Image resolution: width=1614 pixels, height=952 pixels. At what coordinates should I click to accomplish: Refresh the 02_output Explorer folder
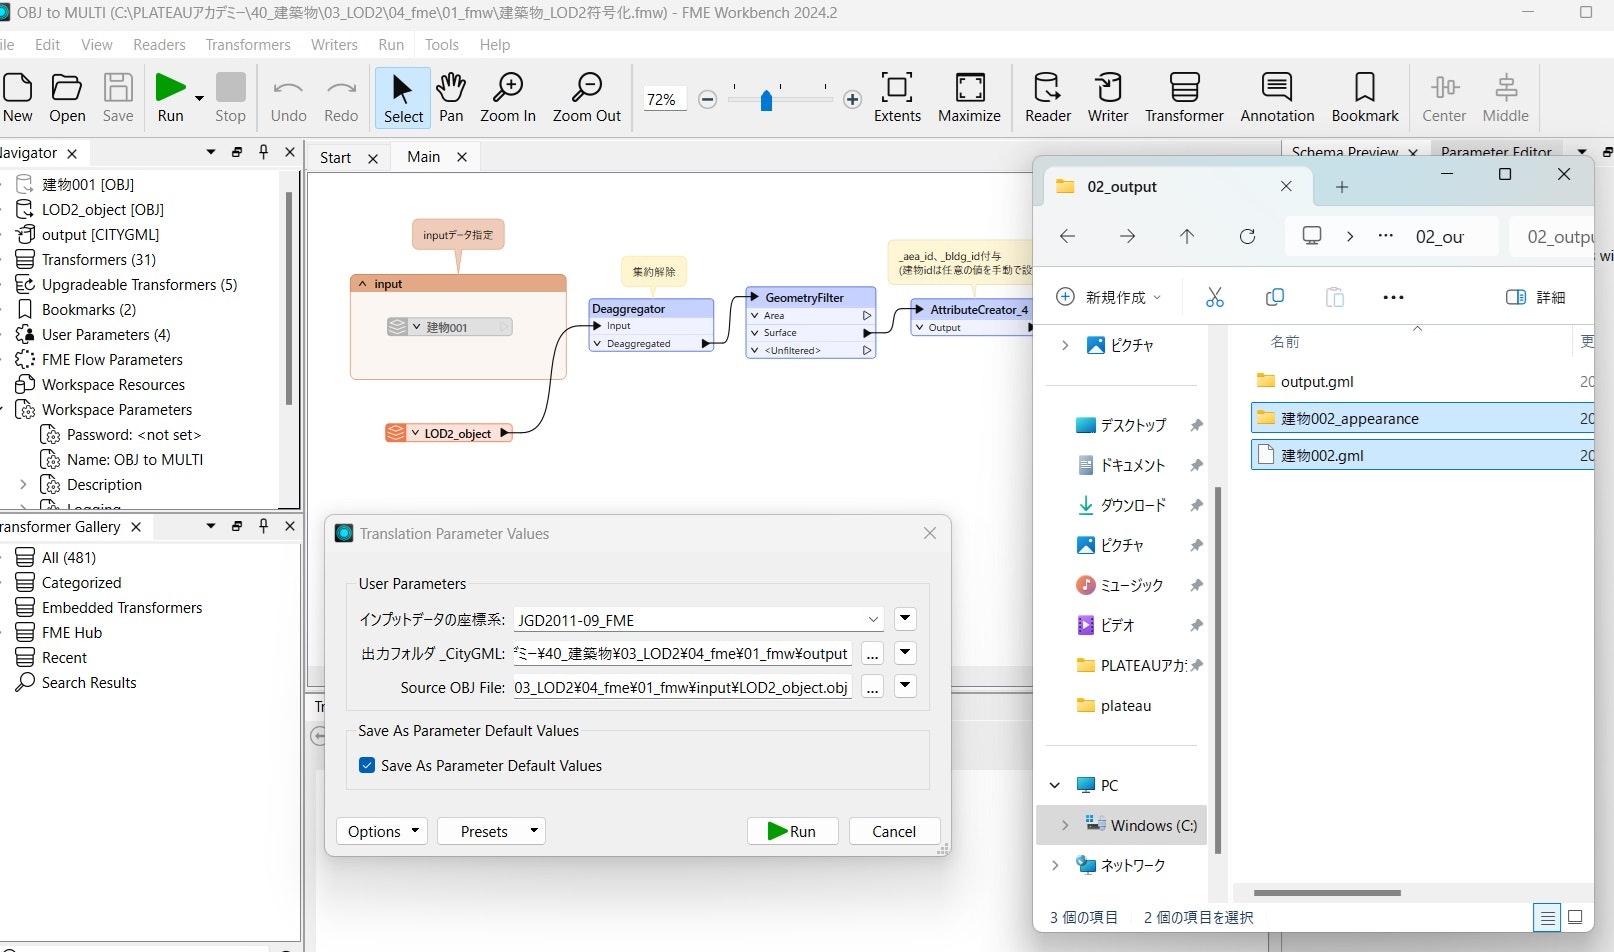pos(1247,236)
